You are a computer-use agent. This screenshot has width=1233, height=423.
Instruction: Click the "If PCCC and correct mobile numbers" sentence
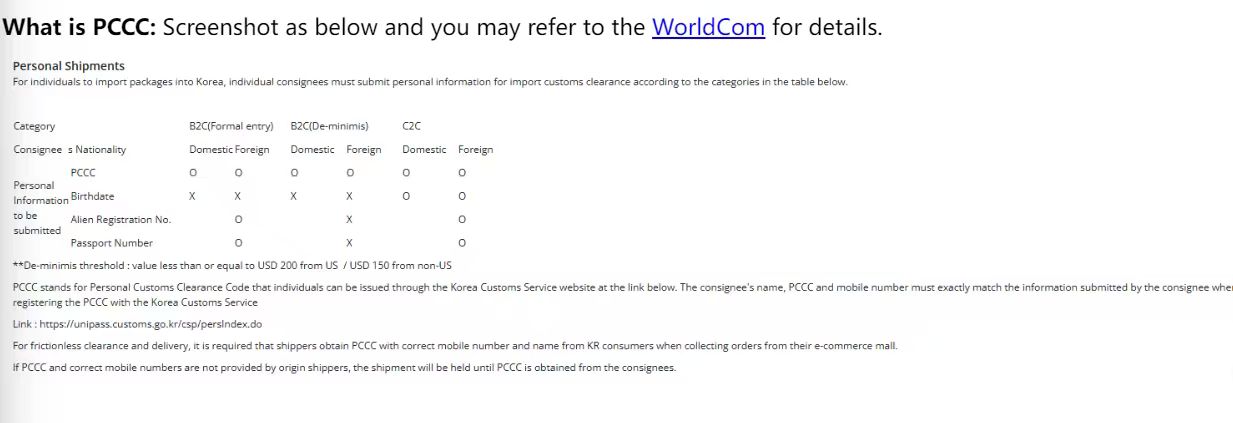pos(345,367)
